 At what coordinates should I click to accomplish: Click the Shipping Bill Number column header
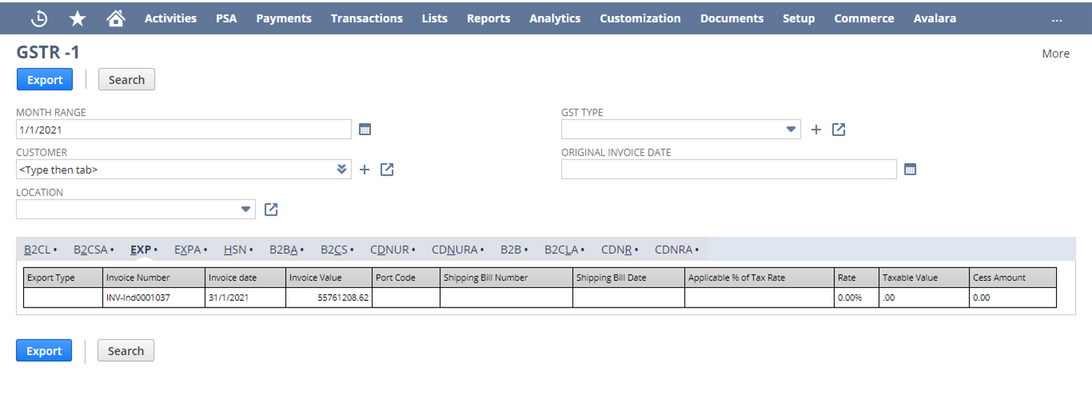[506, 277]
